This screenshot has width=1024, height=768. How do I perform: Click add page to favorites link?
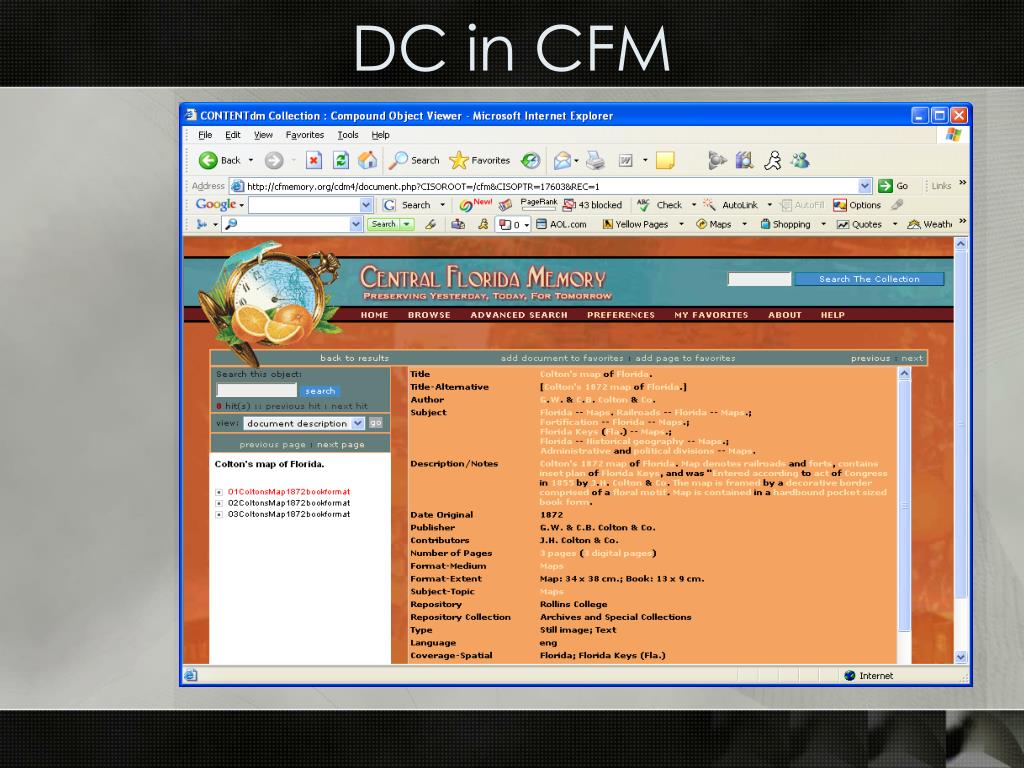pyautogui.click(x=685, y=358)
